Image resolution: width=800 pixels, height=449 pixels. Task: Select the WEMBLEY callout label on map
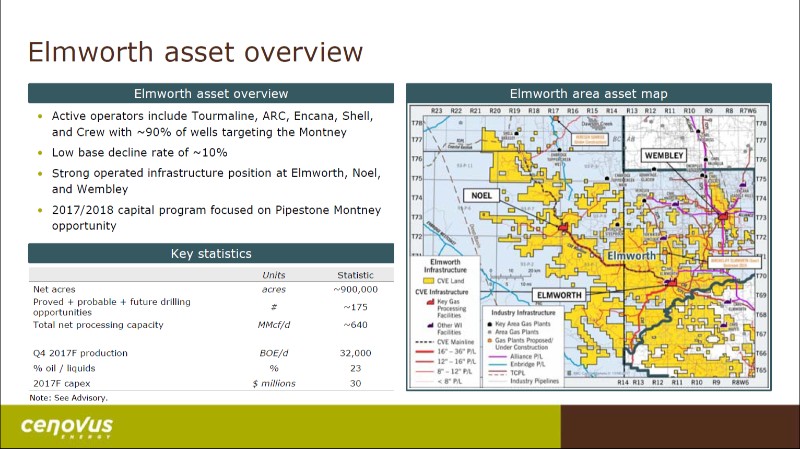tap(663, 156)
